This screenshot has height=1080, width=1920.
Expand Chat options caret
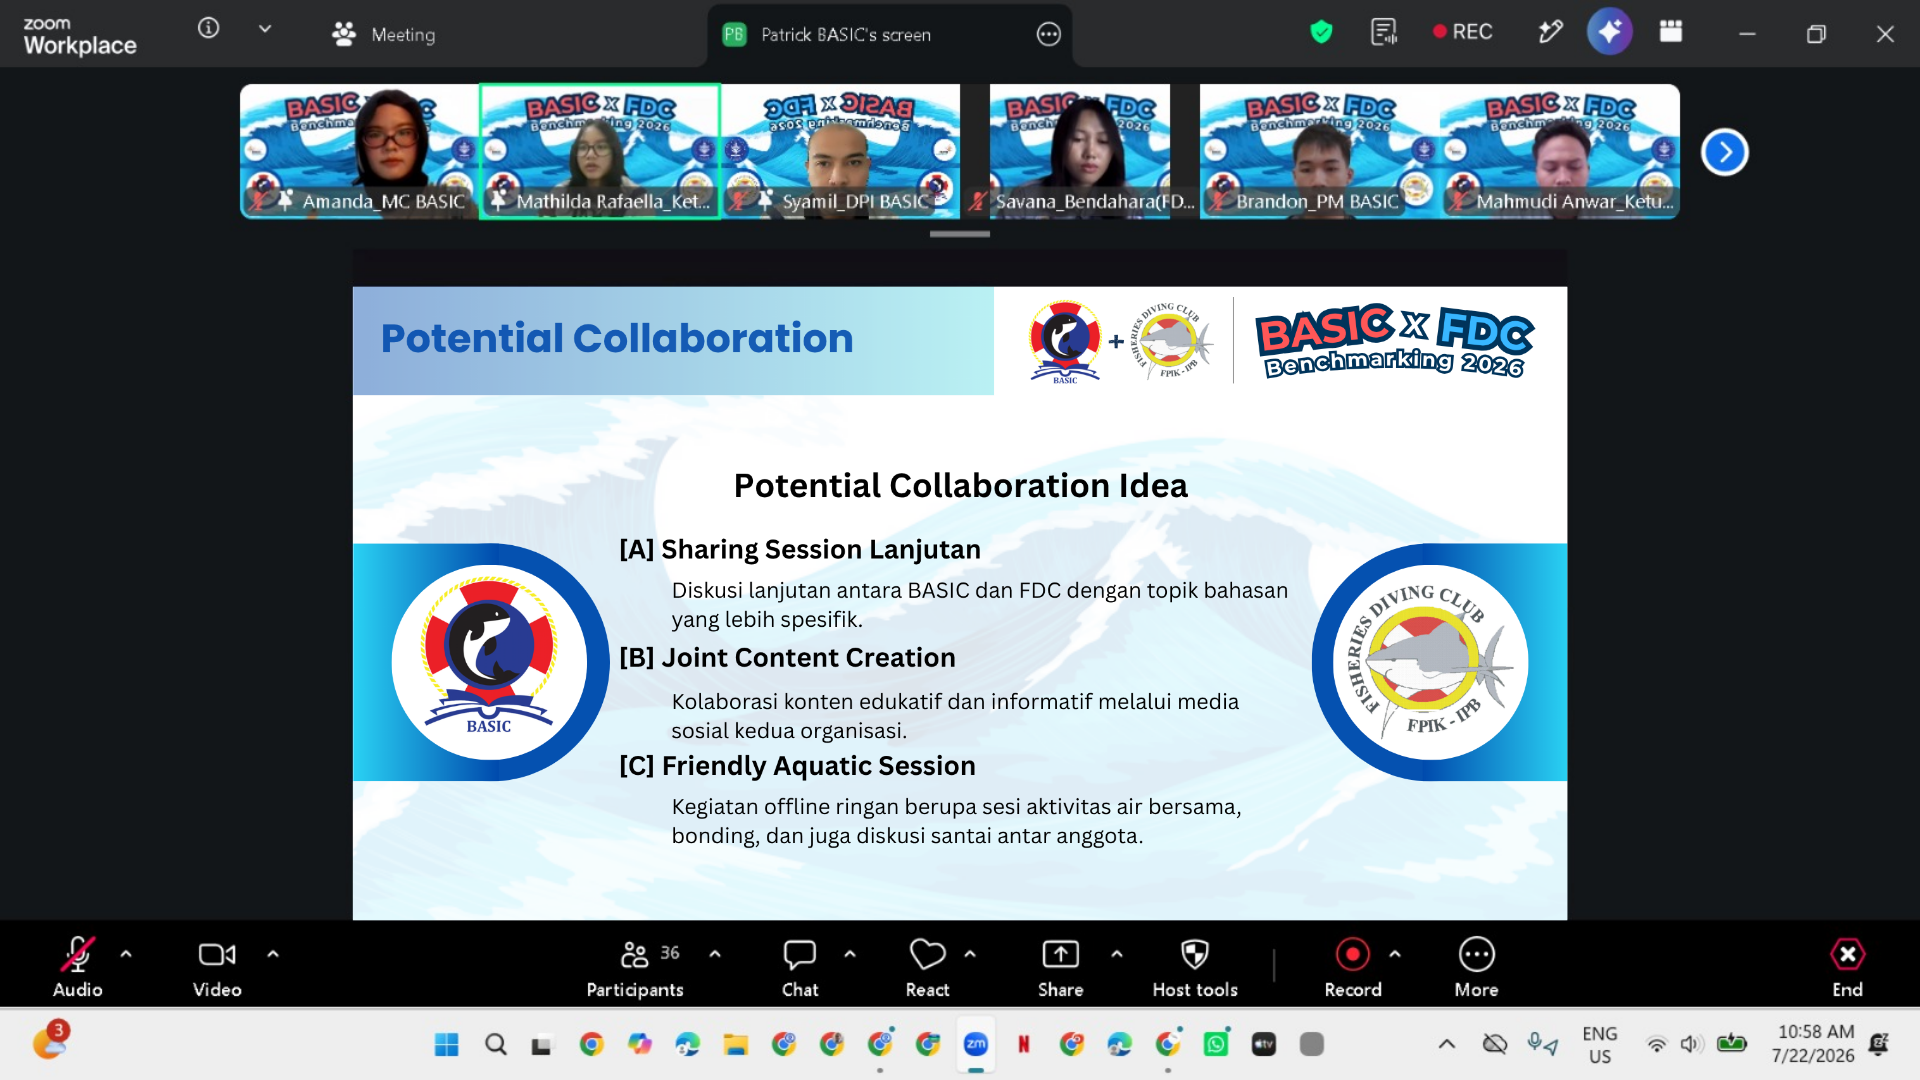pos(850,954)
